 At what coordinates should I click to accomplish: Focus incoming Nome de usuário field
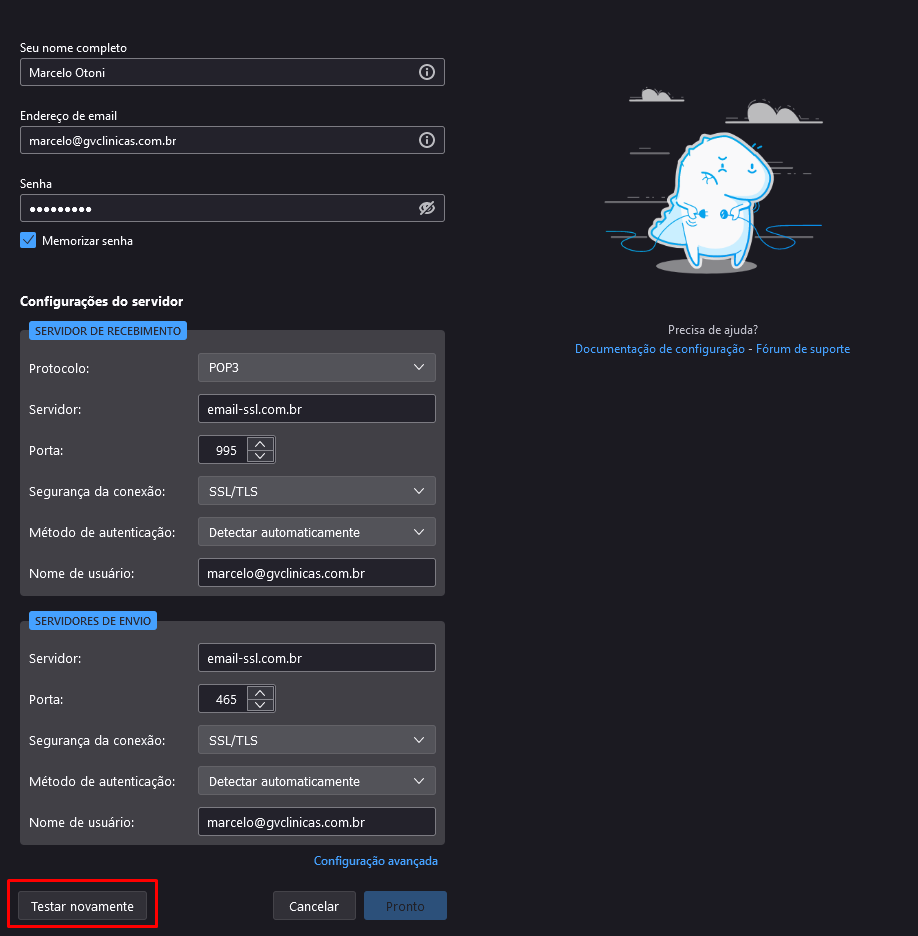point(316,573)
